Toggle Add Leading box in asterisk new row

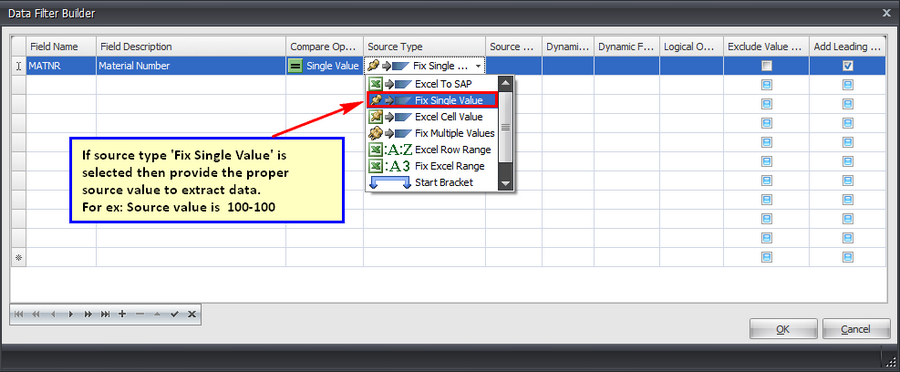[x=847, y=258]
